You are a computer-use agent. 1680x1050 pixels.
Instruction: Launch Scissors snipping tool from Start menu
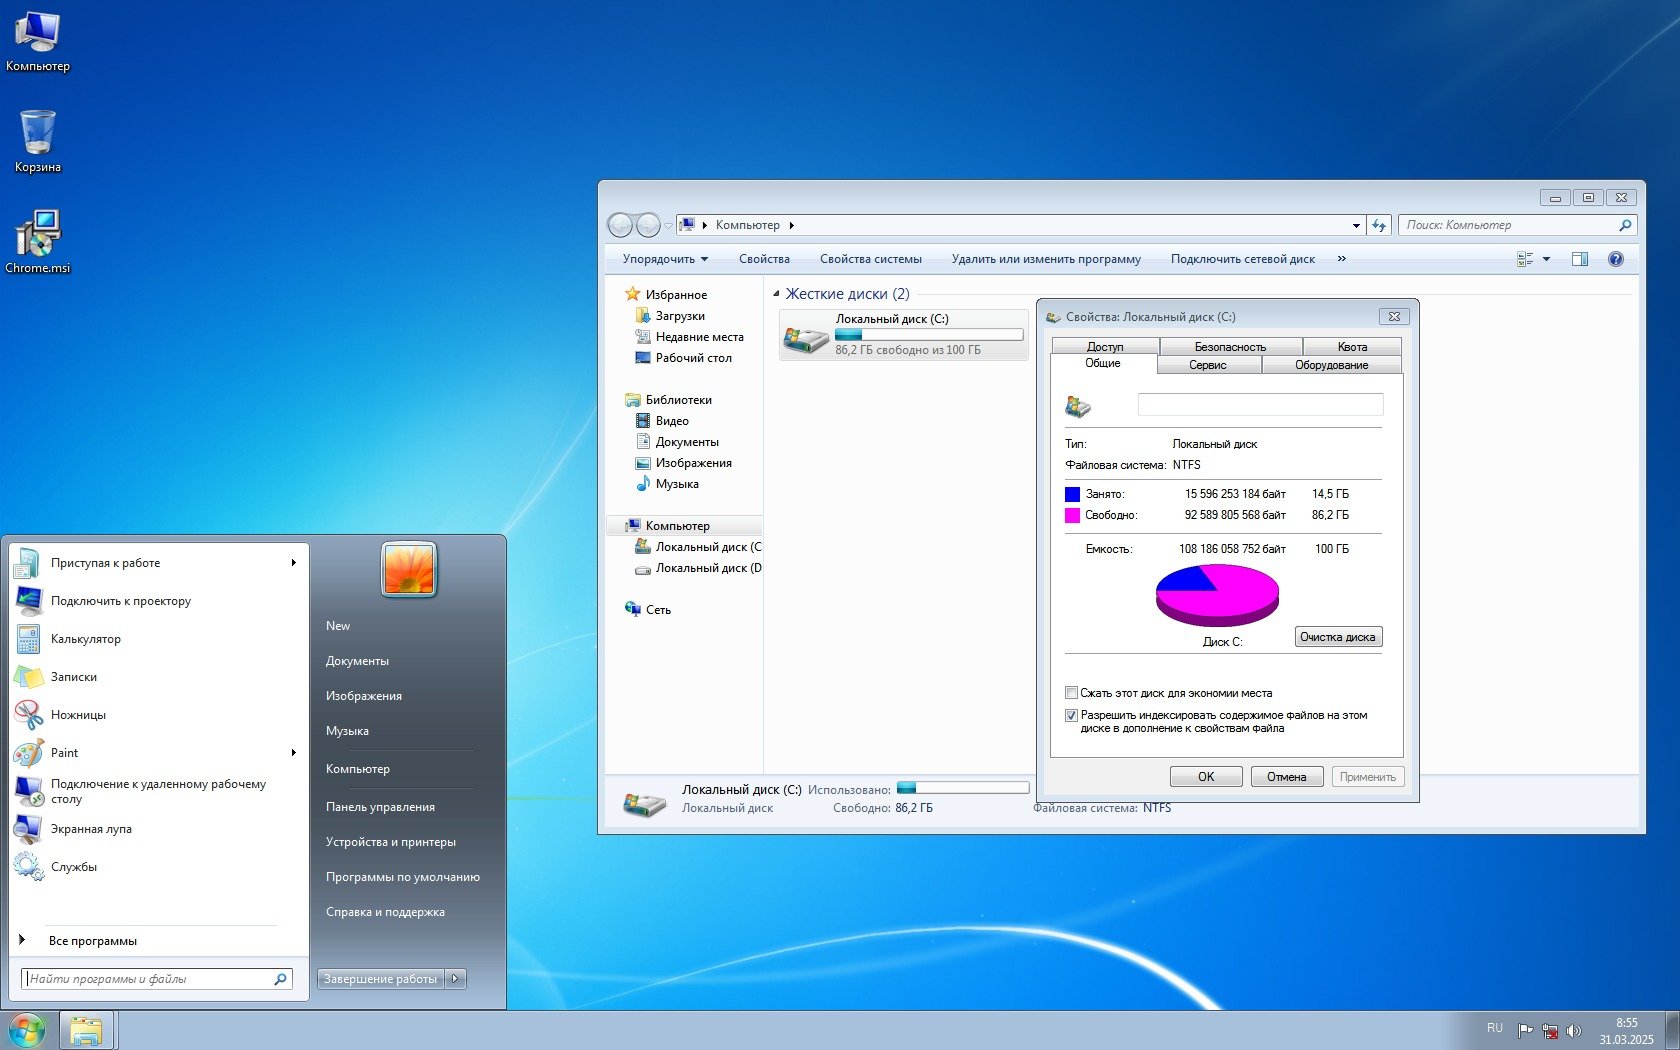pos(78,715)
